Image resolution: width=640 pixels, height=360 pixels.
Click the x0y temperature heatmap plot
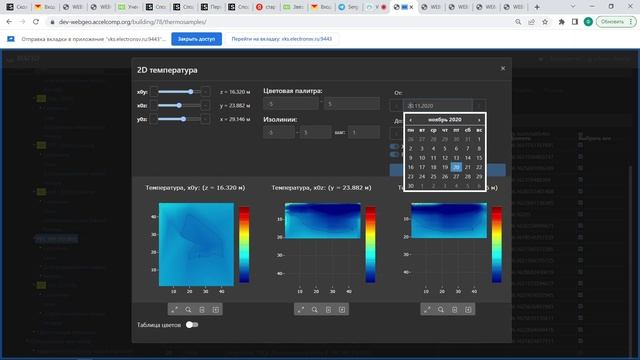(196, 244)
